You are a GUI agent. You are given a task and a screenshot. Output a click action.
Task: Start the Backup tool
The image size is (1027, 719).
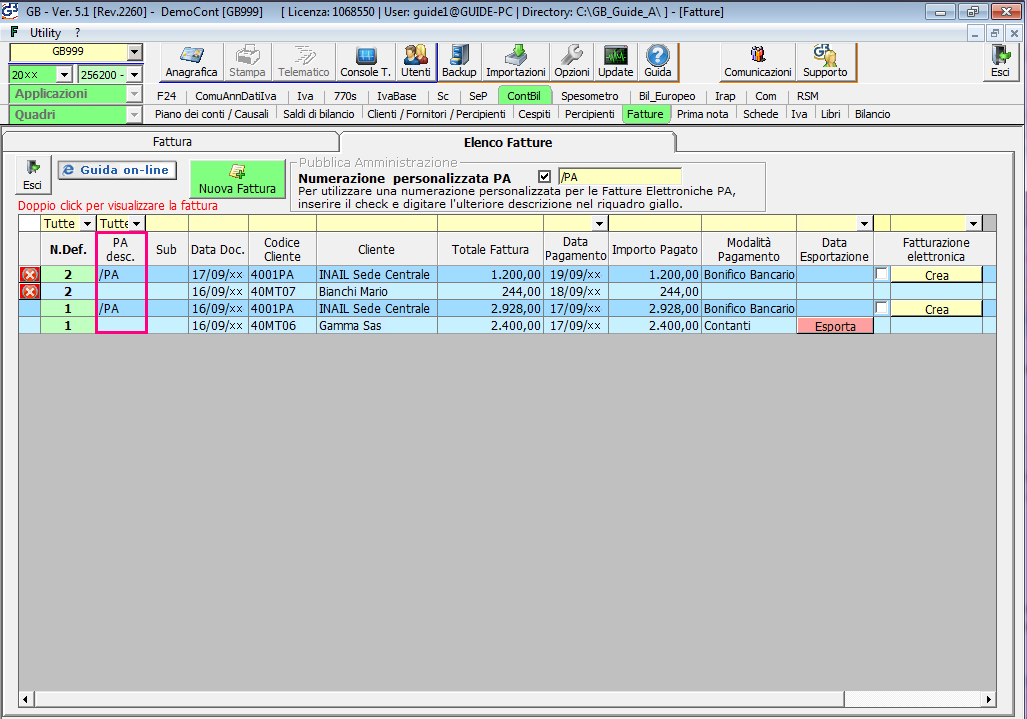point(459,62)
